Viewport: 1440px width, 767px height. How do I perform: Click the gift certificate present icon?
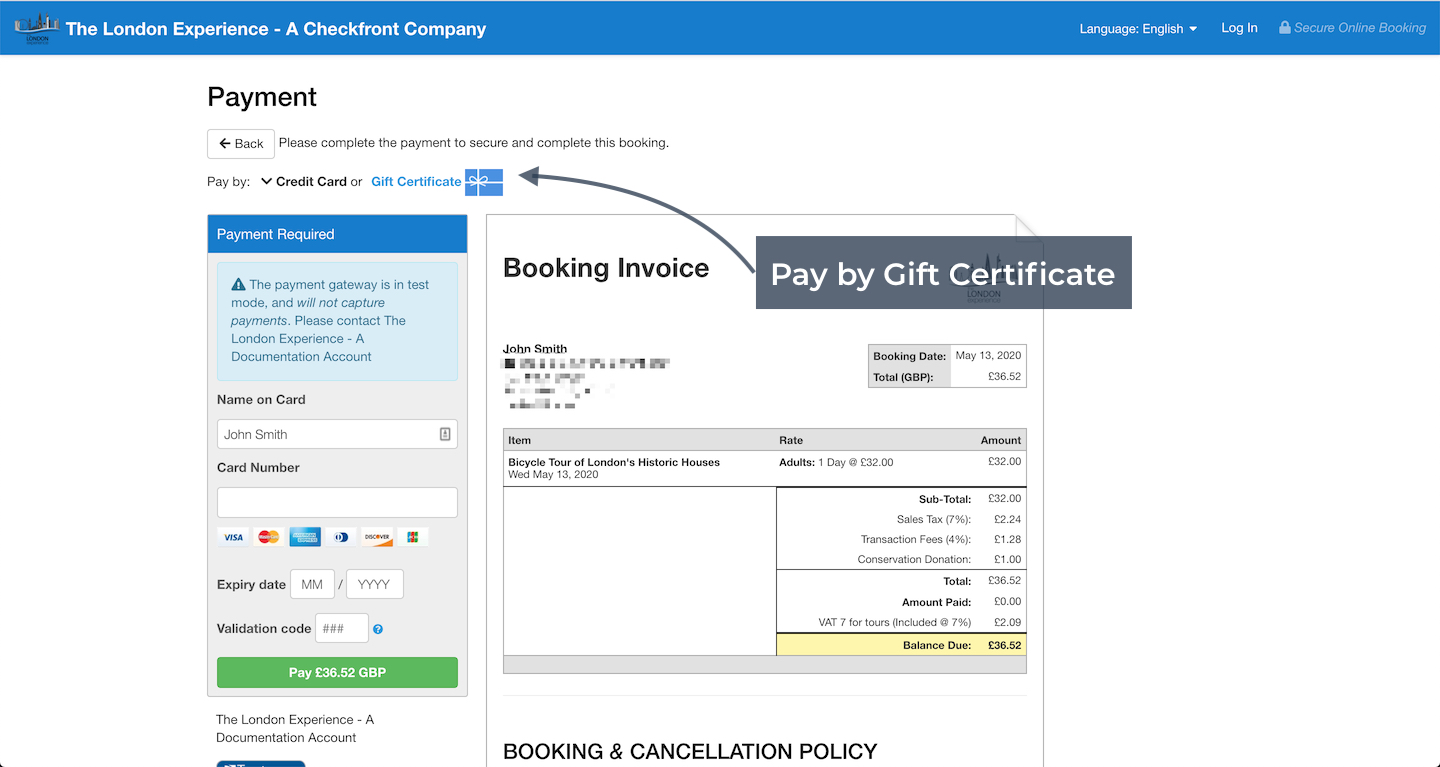pyautogui.click(x=484, y=182)
